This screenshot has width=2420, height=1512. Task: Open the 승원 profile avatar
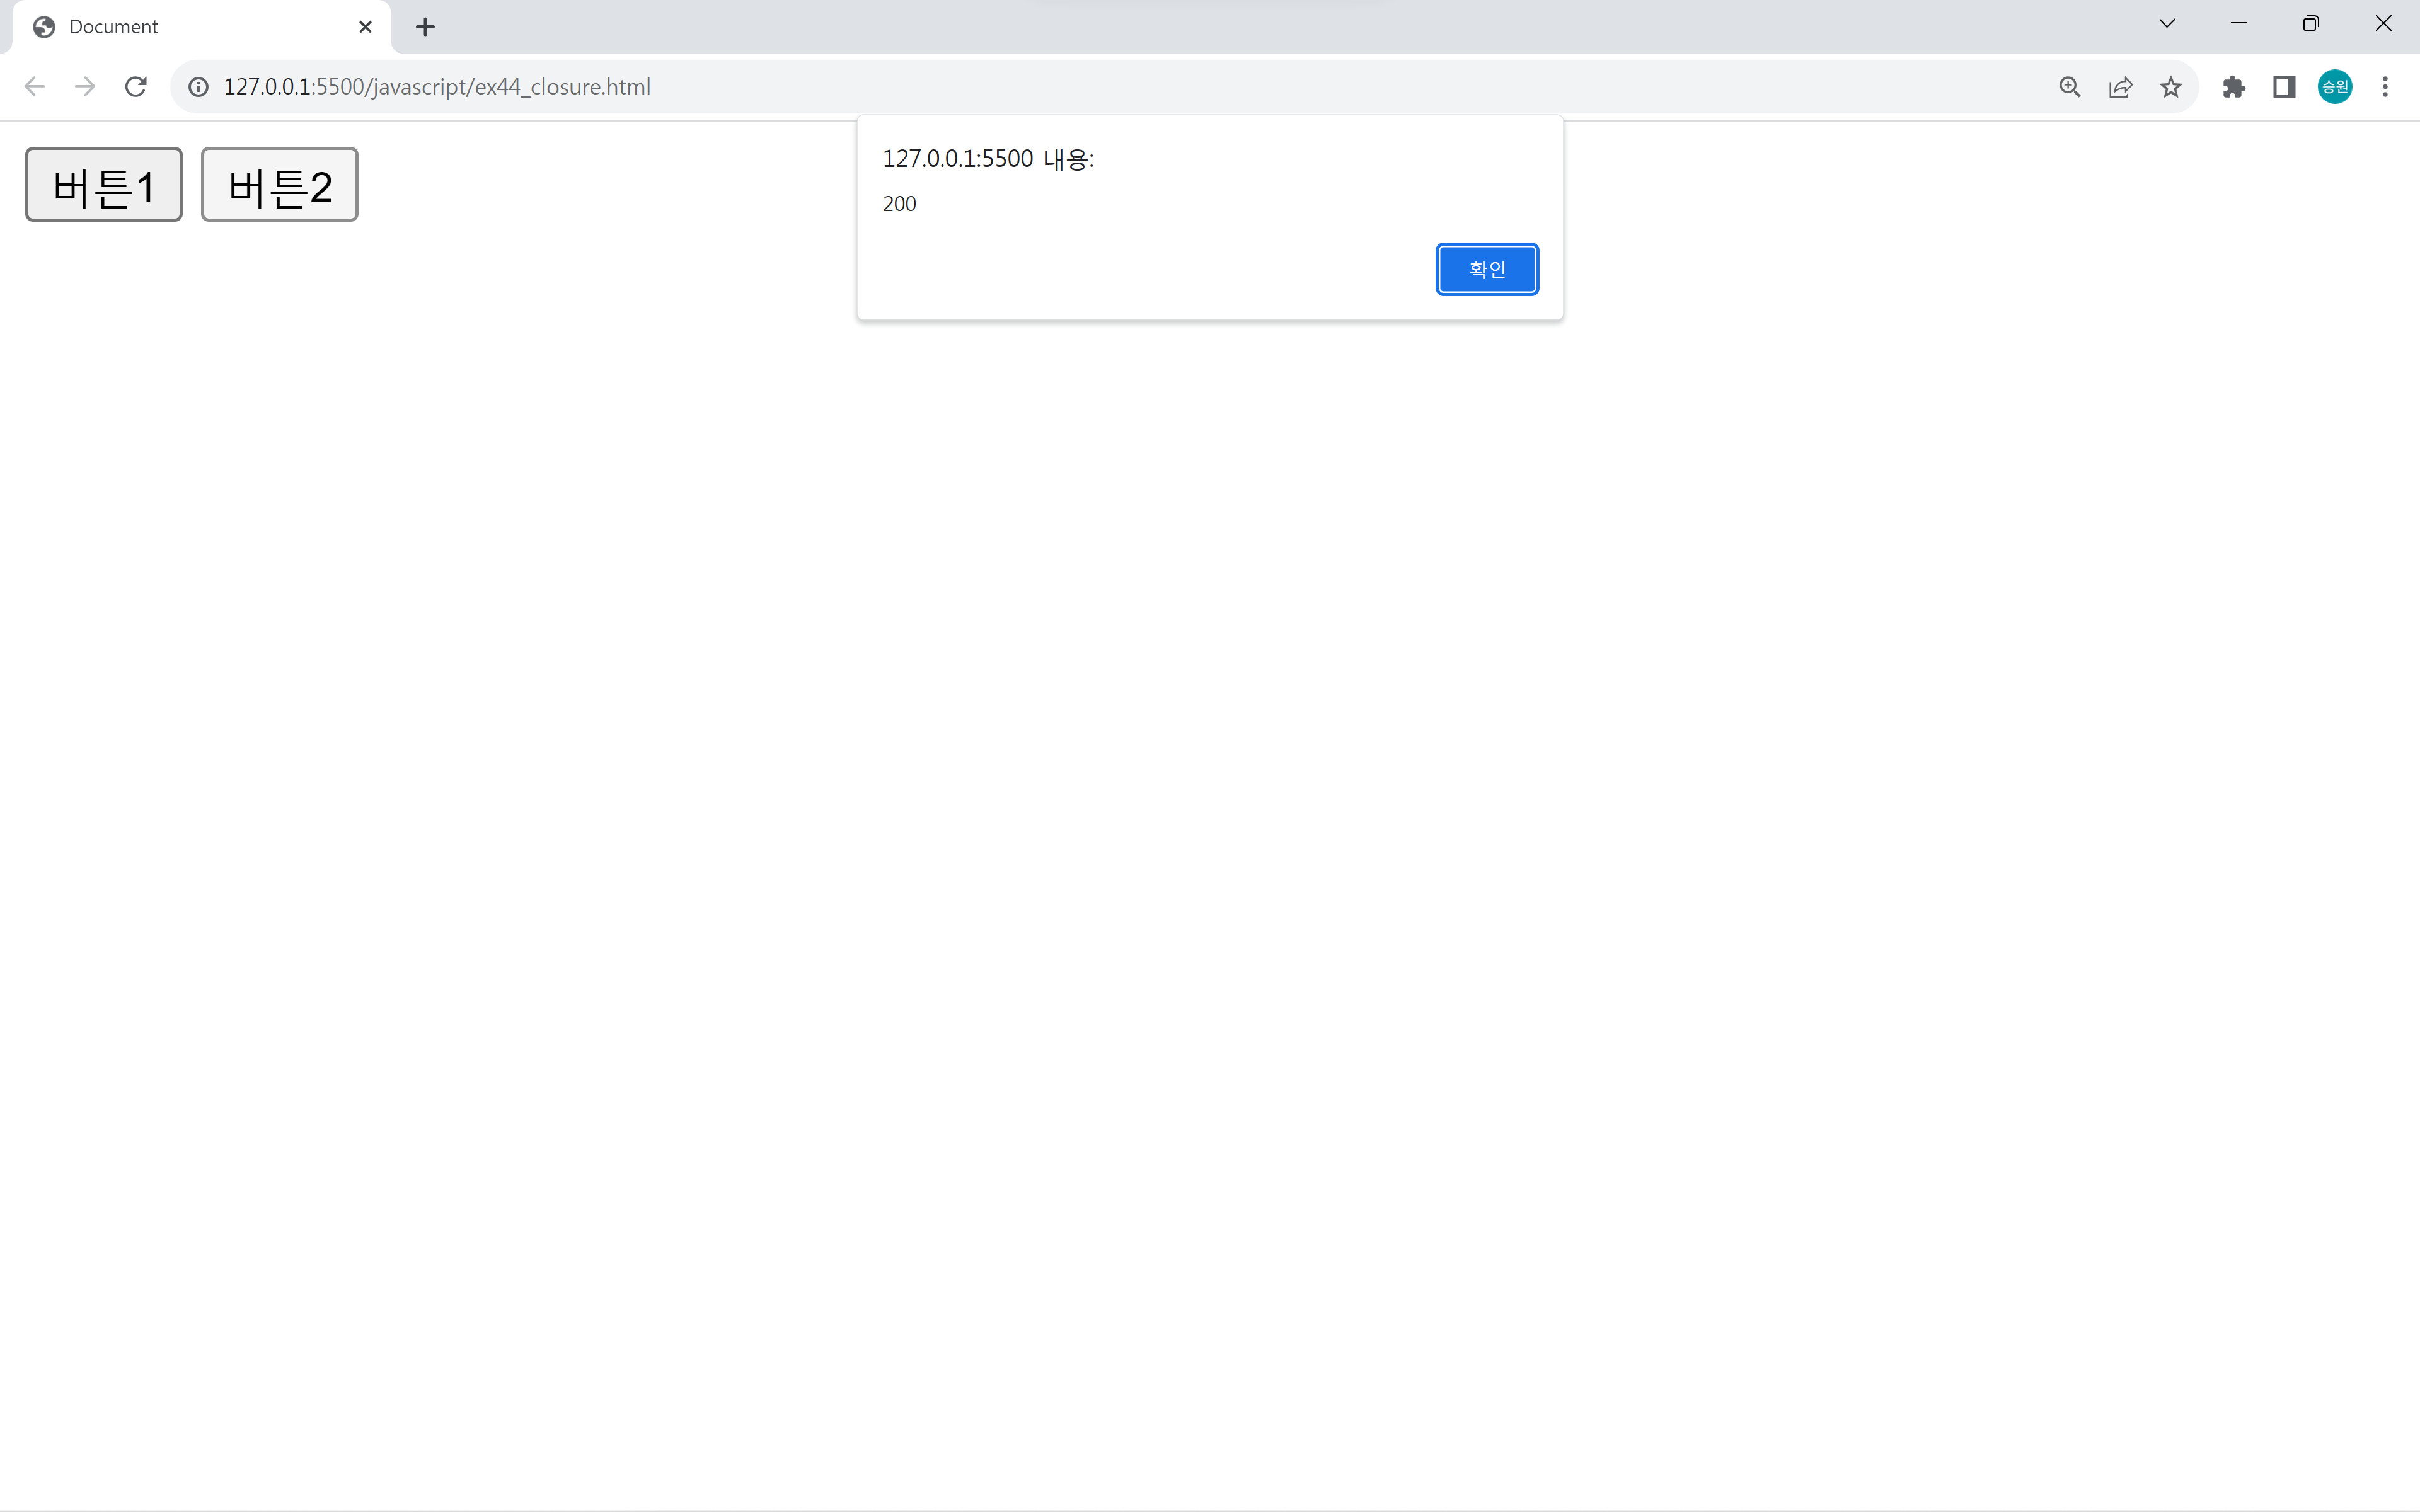[x=2334, y=87]
